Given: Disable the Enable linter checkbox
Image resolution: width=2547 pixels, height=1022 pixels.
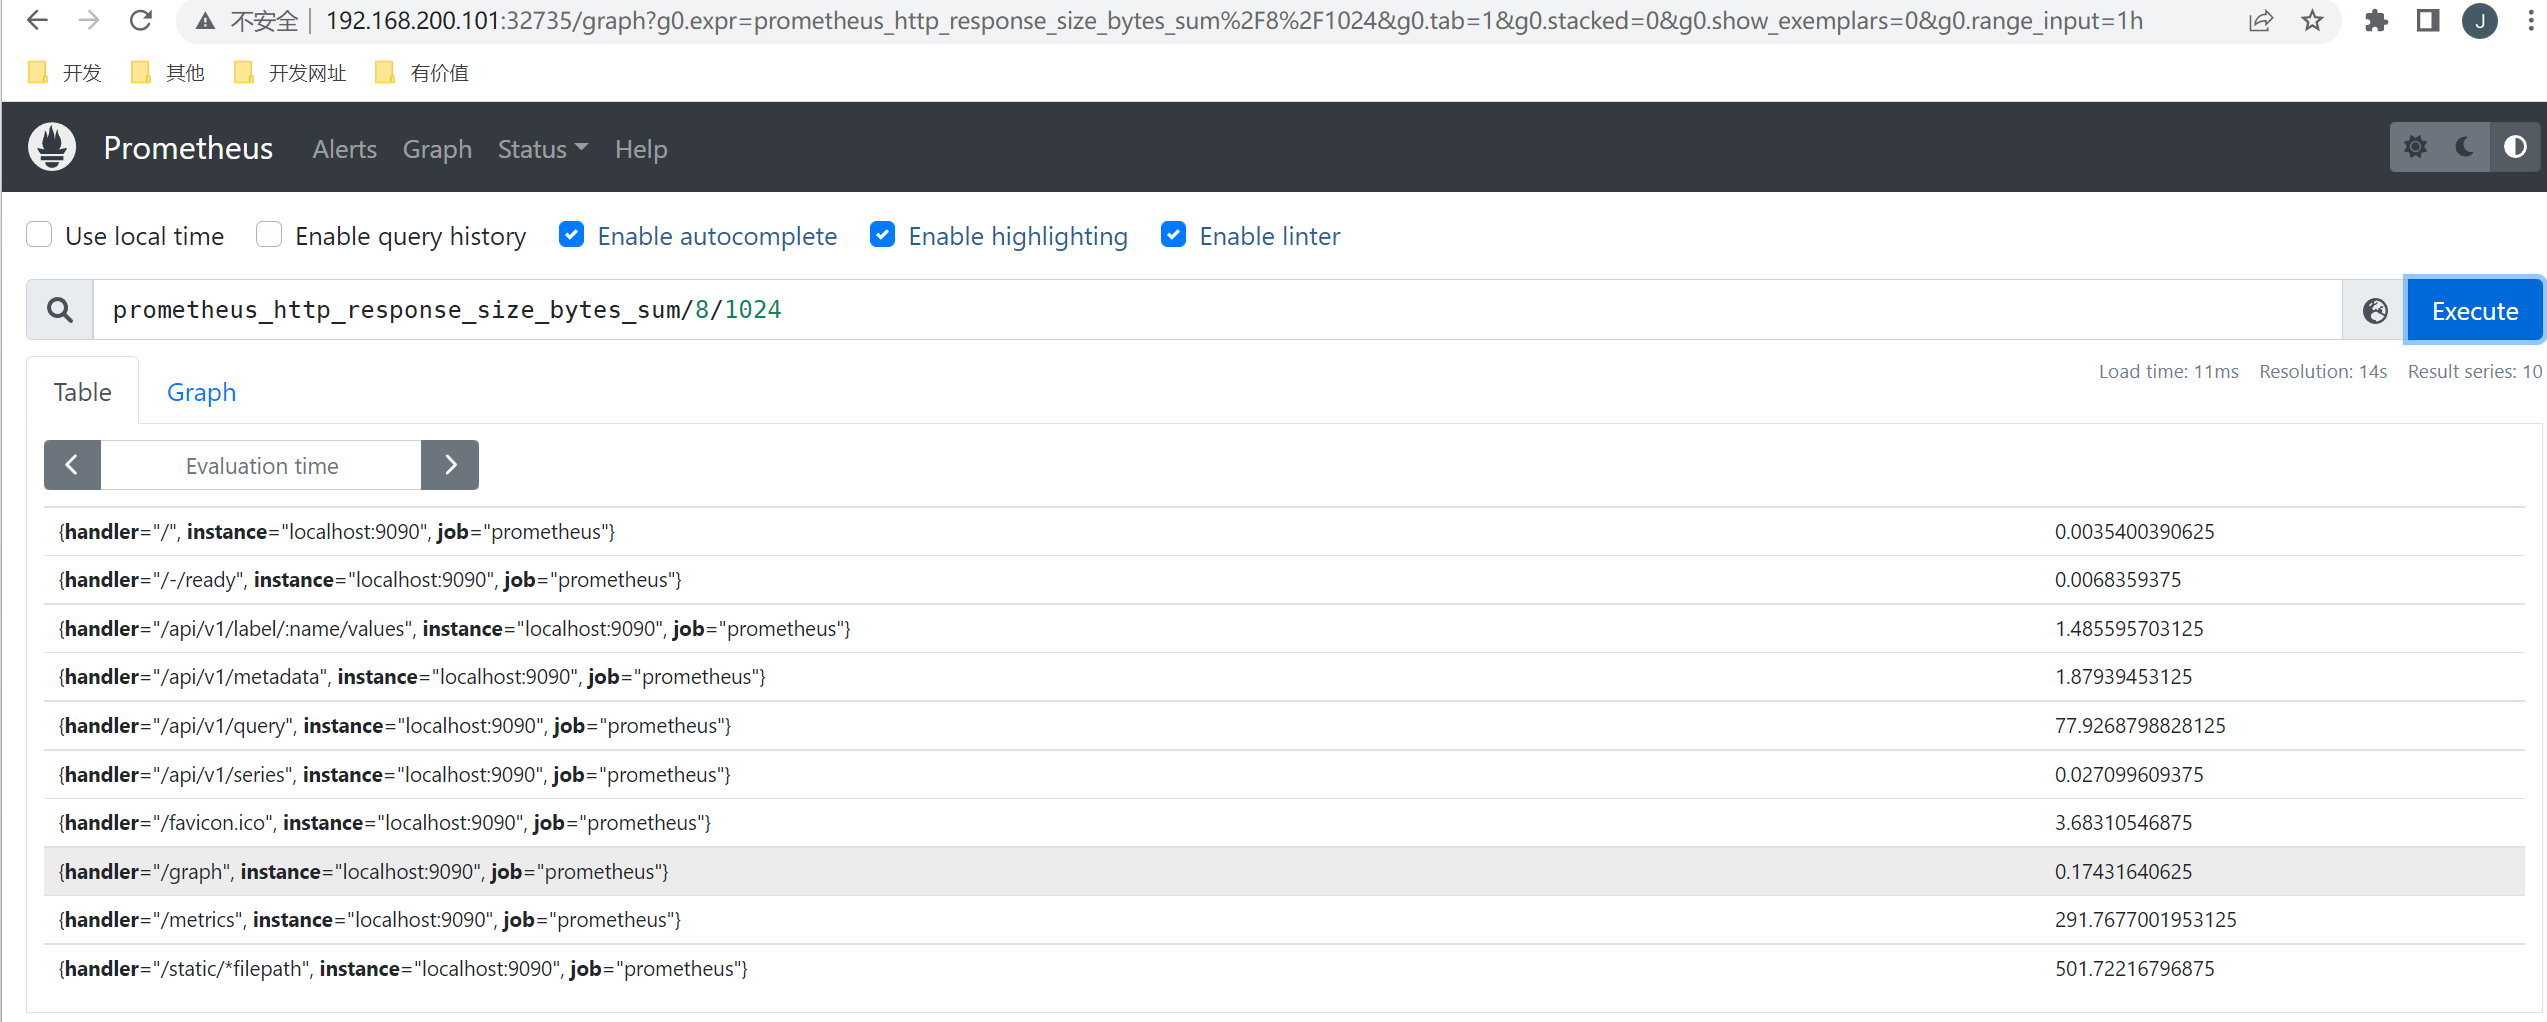Looking at the screenshot, I should [x=1173, y=235].
